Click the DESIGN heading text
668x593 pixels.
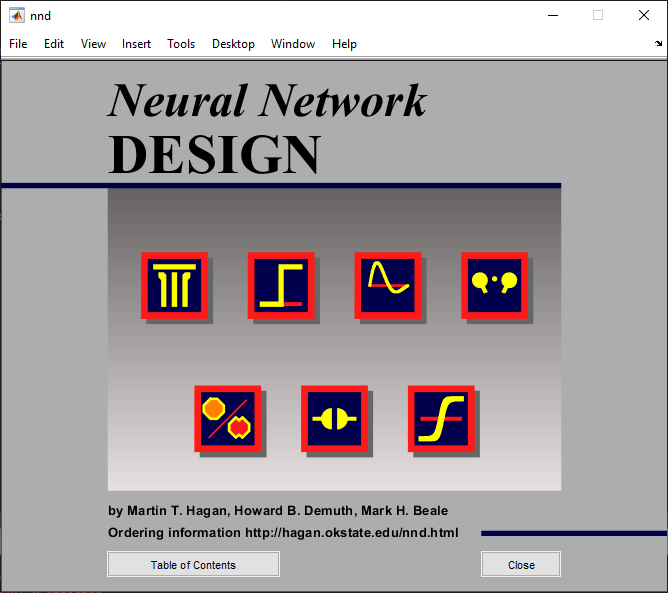[x=214, y=154]
